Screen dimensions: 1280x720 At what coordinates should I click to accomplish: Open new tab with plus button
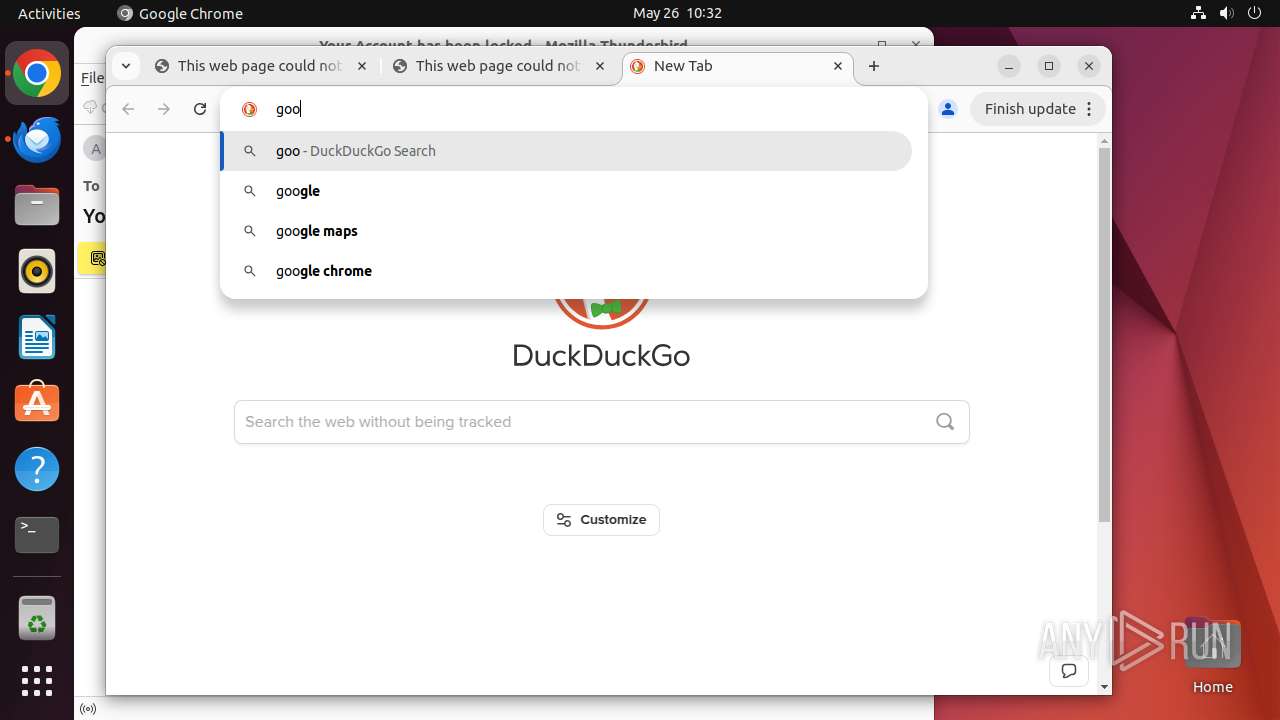tap(874, 66)
